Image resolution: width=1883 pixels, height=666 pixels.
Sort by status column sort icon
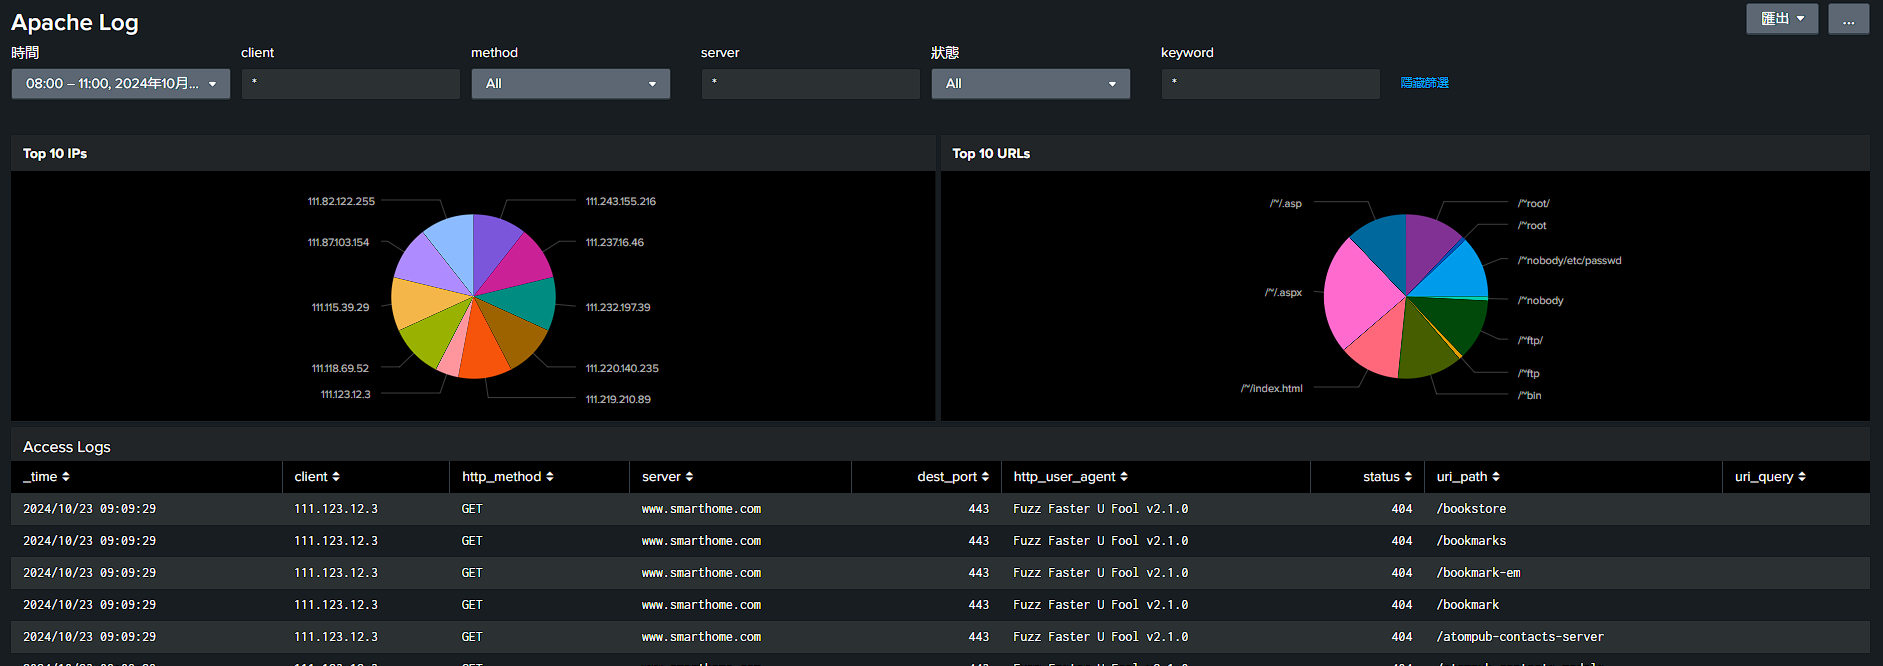1408,477
